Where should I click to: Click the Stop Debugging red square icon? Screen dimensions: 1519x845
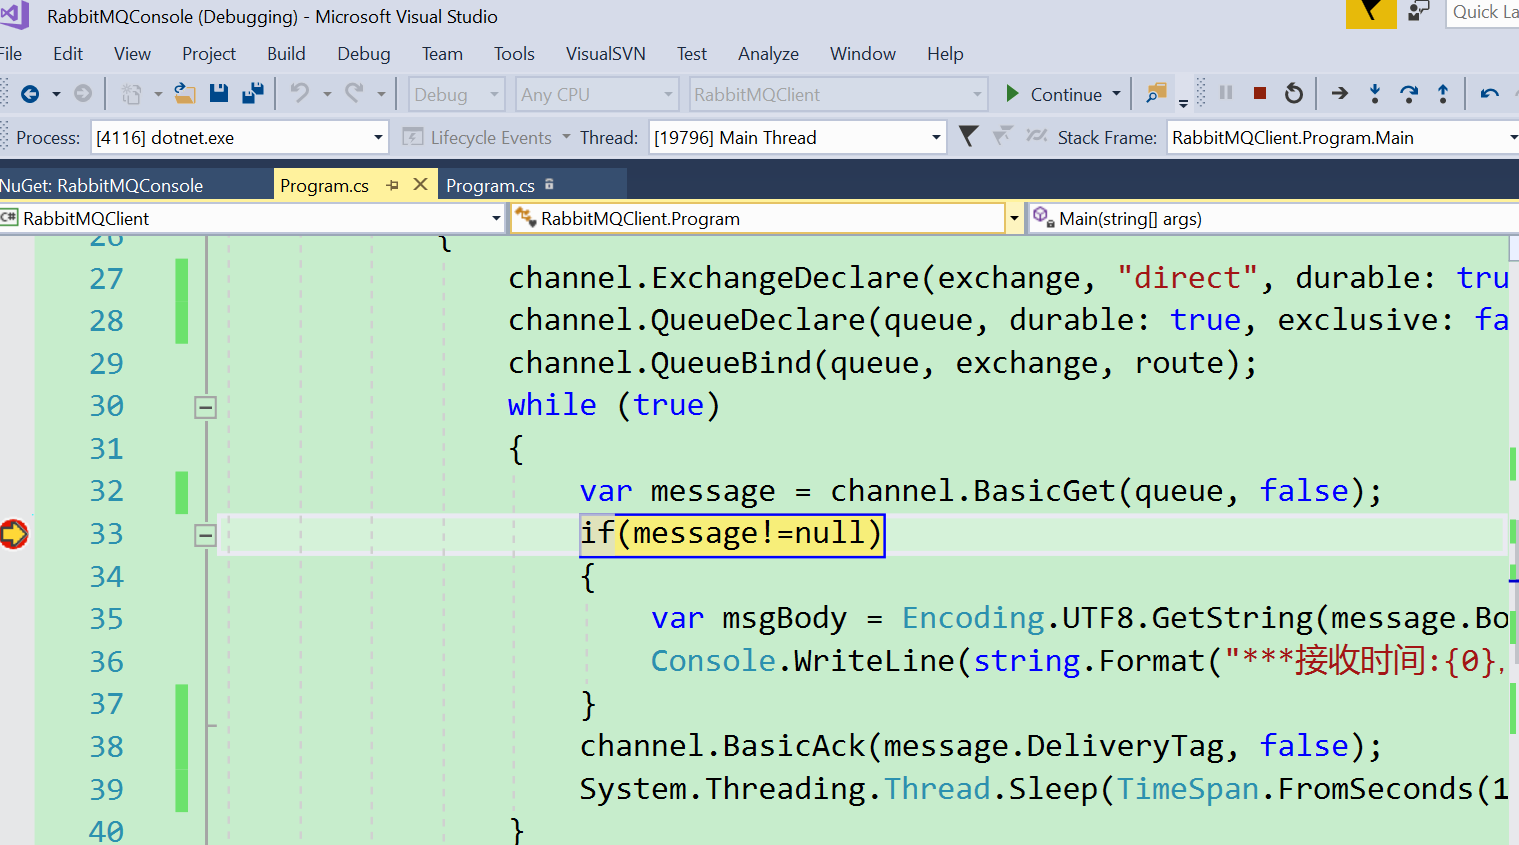1260,94
